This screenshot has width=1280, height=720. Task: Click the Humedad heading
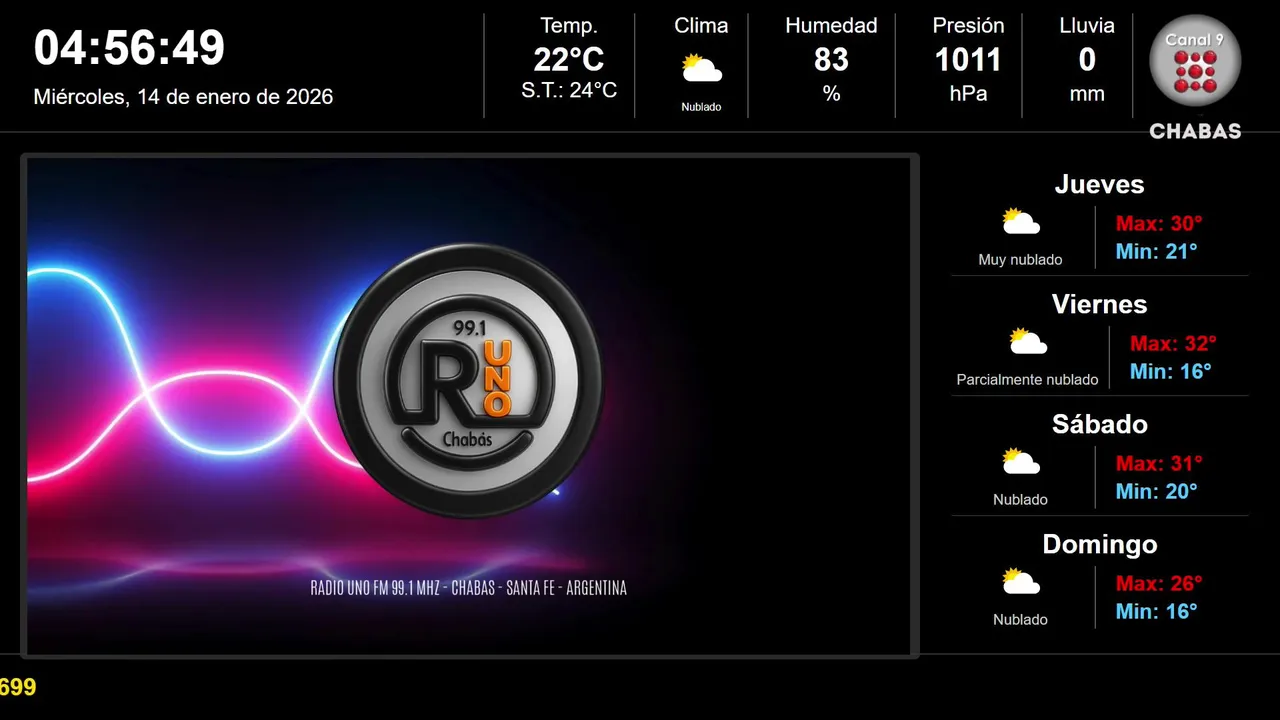click(831, 26)
